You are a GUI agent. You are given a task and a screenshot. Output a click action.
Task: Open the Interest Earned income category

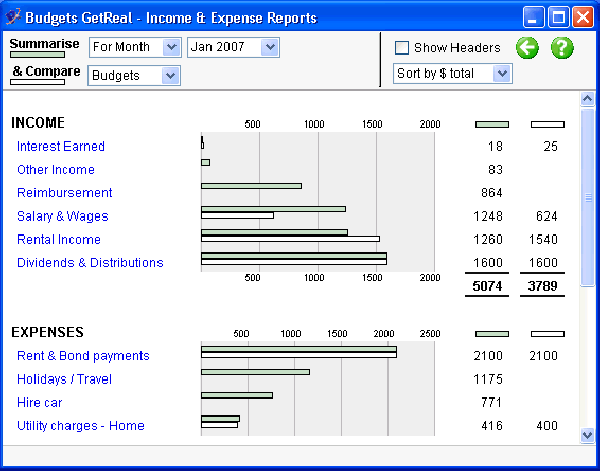(61, 147)
